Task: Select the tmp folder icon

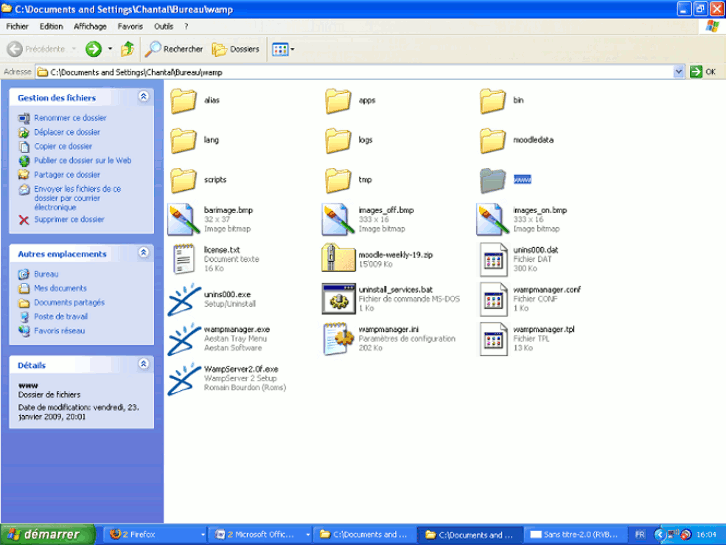Action: click(338, 180)
